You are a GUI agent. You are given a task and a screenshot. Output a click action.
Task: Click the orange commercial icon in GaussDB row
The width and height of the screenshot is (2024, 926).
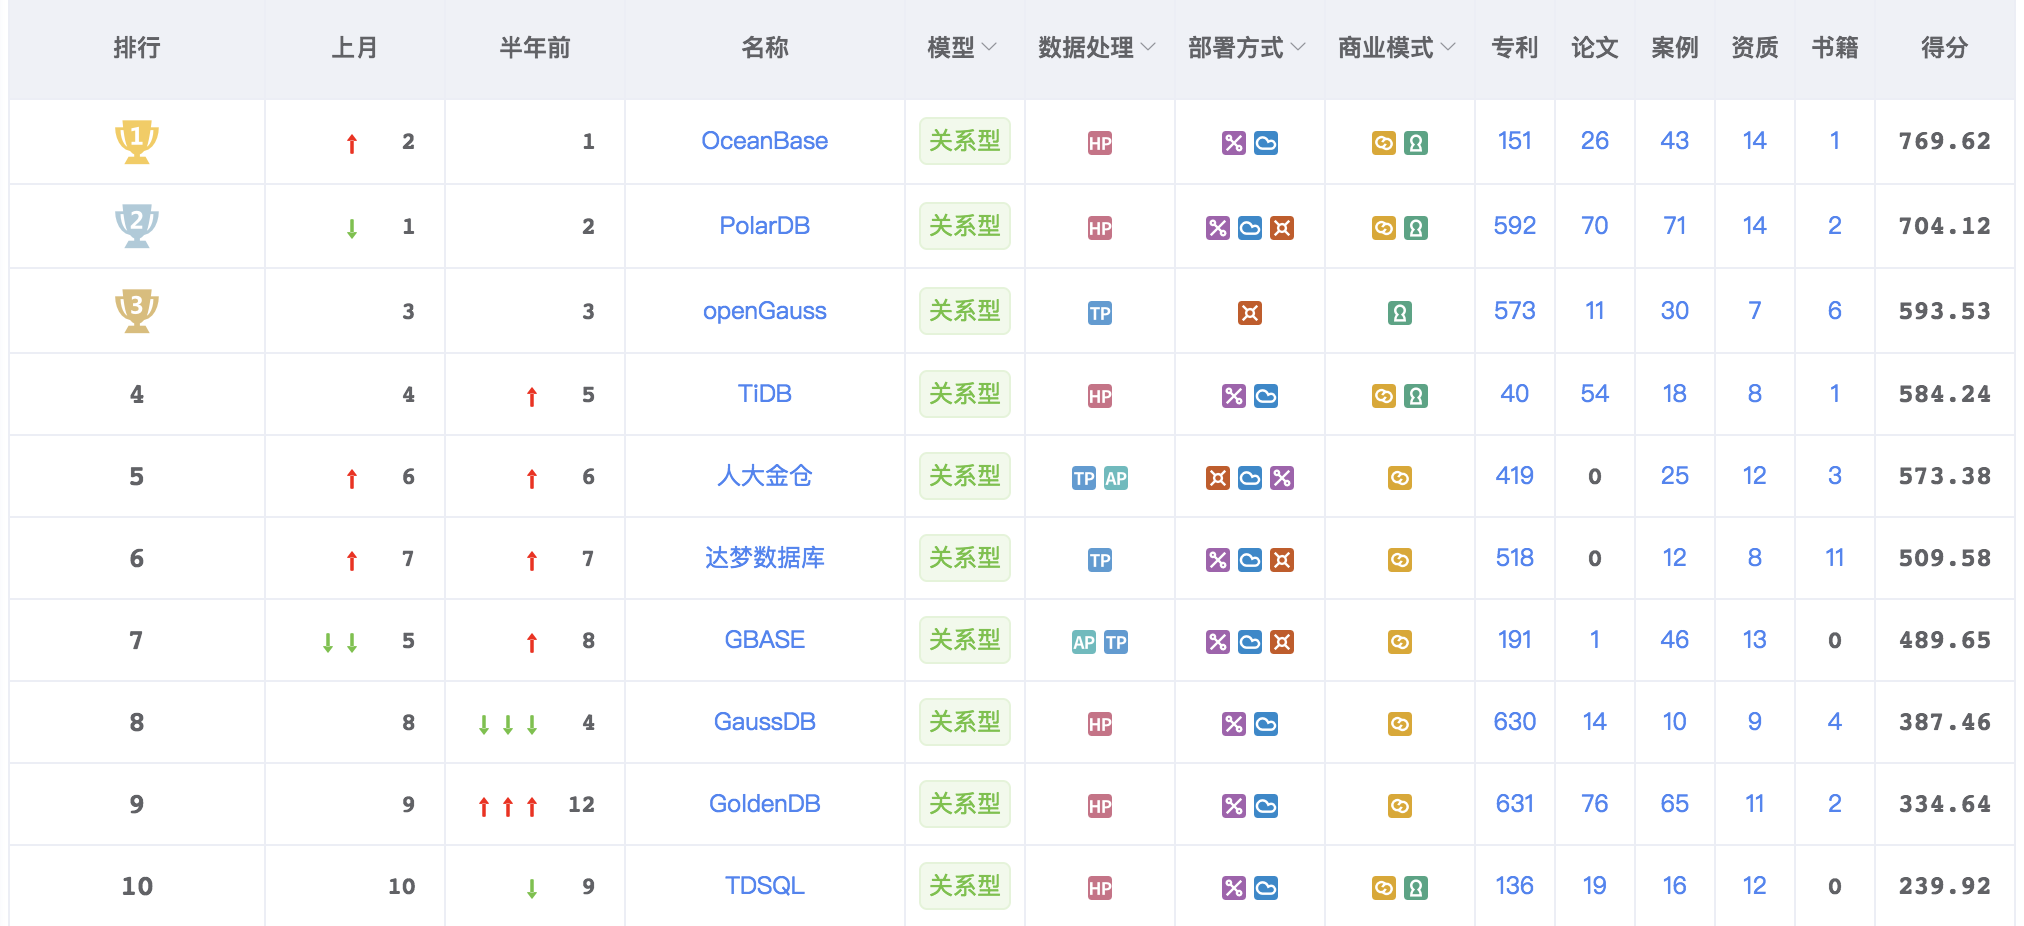pyautogui.click(x=1400, y=724)
